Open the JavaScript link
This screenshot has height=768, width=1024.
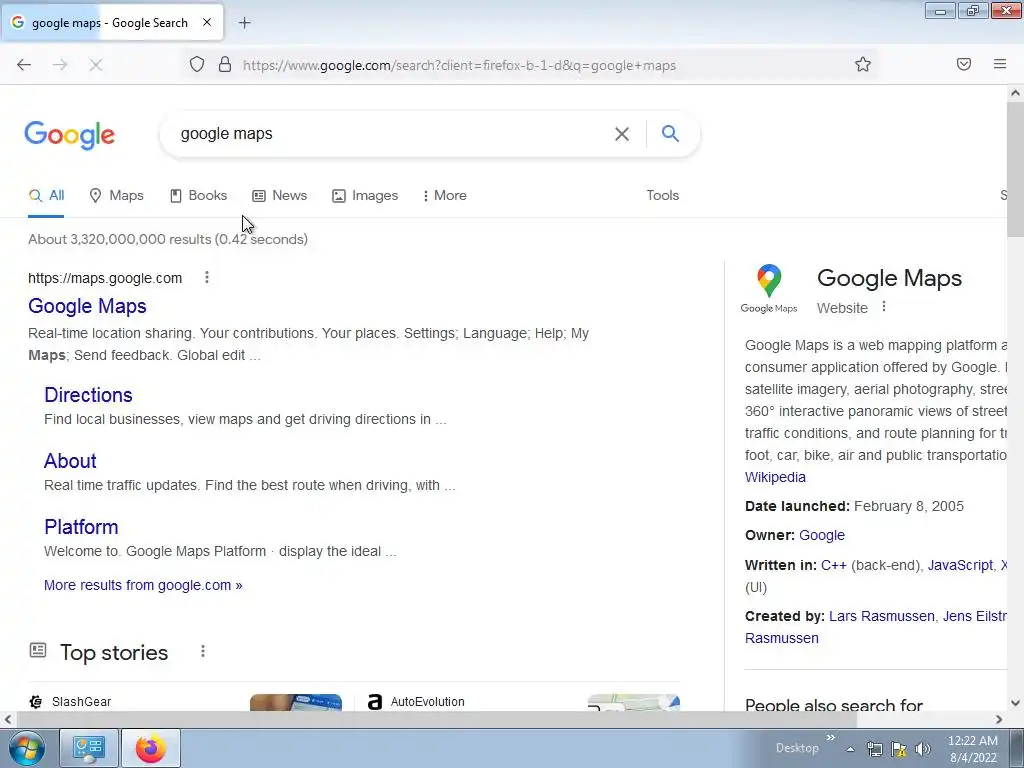960,565
